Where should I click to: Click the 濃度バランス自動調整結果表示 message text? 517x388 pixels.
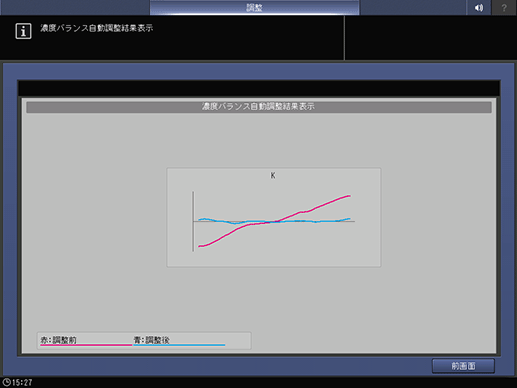[x=97, y=28]
